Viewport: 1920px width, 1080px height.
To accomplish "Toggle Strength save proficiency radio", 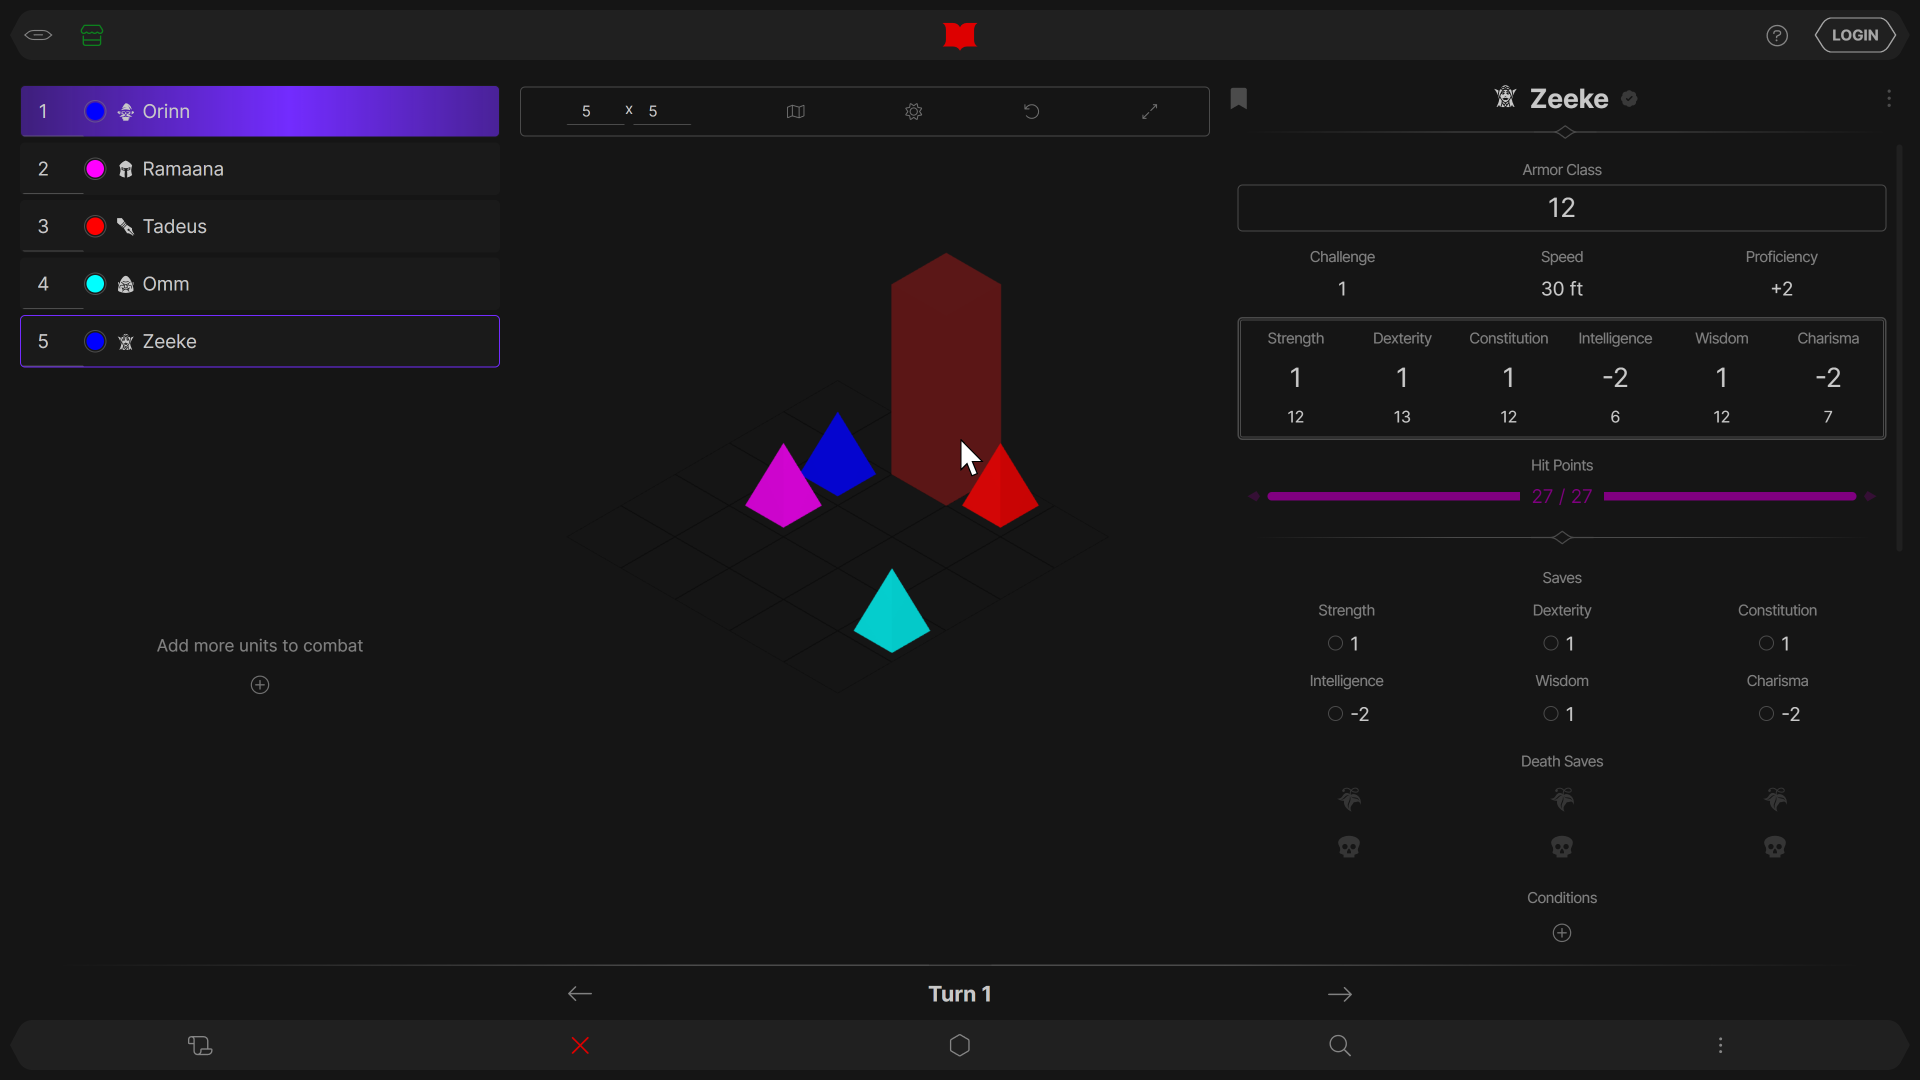I will (1335, 643).
